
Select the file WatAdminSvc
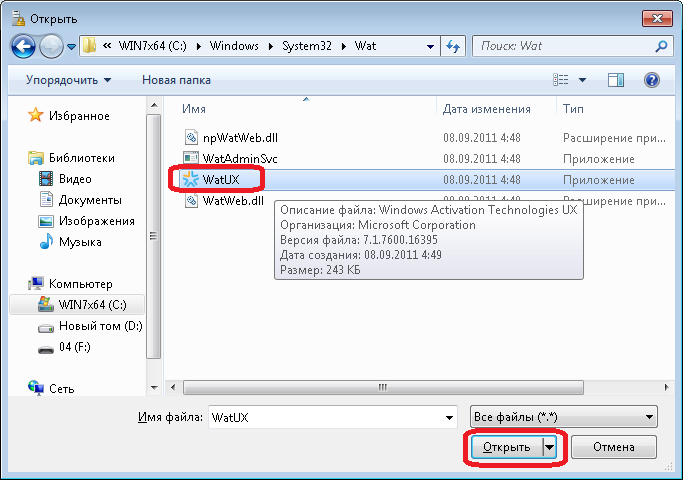coord(240,159)
